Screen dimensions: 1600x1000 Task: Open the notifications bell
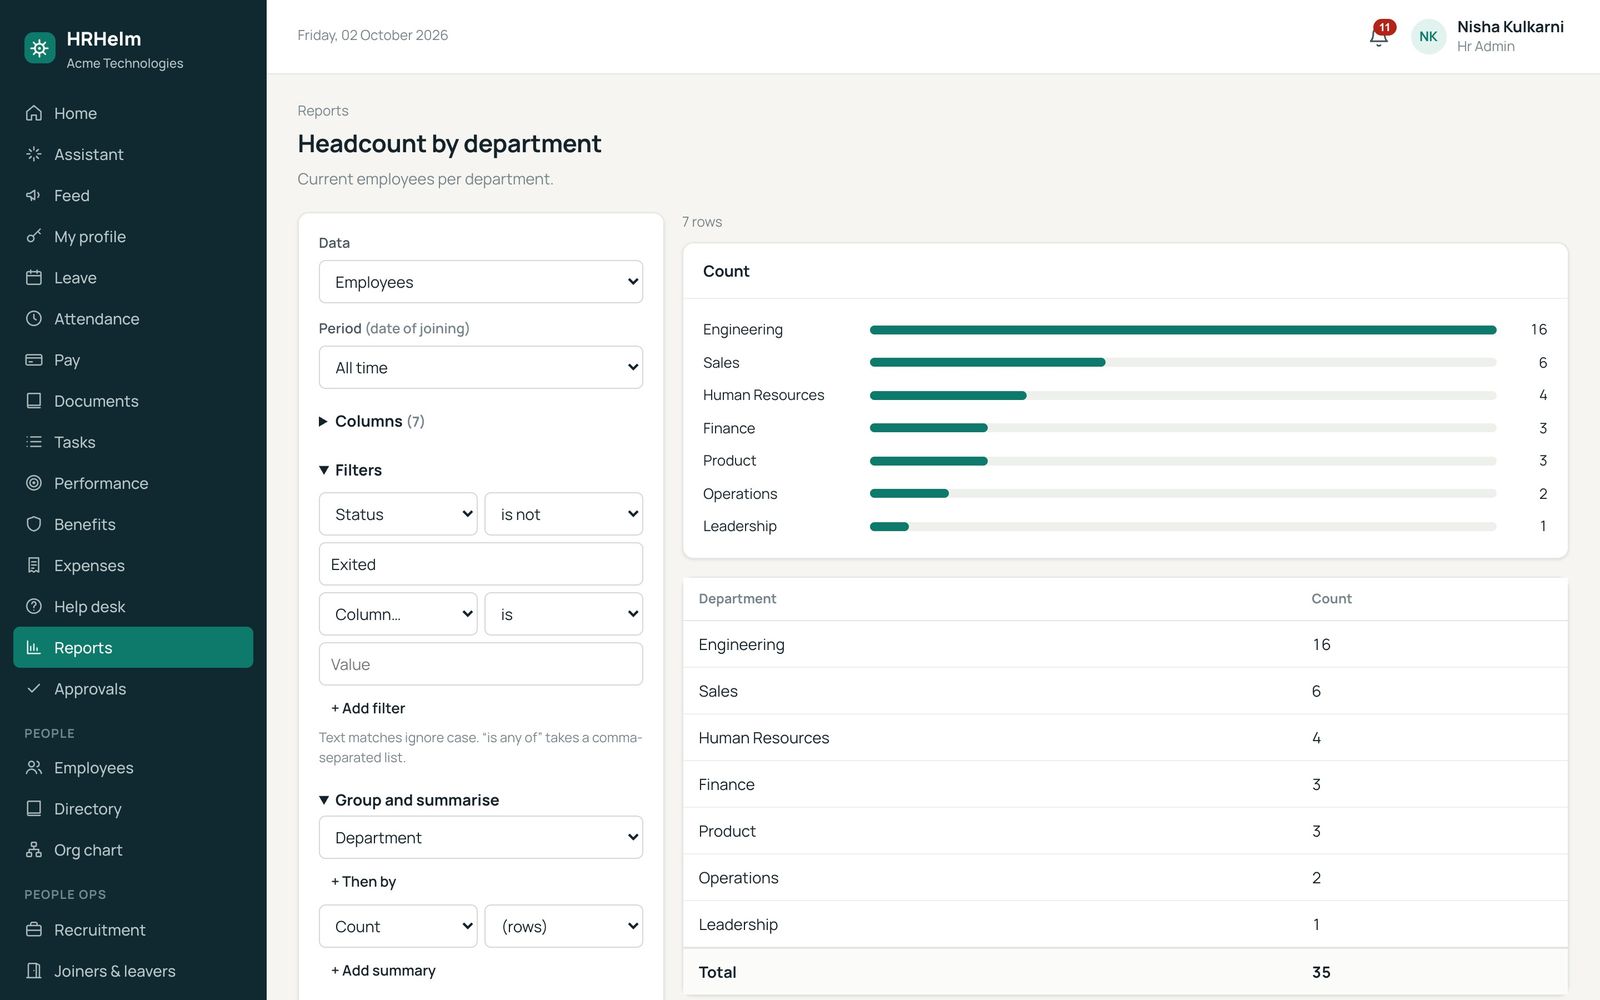coord(1379,36)
